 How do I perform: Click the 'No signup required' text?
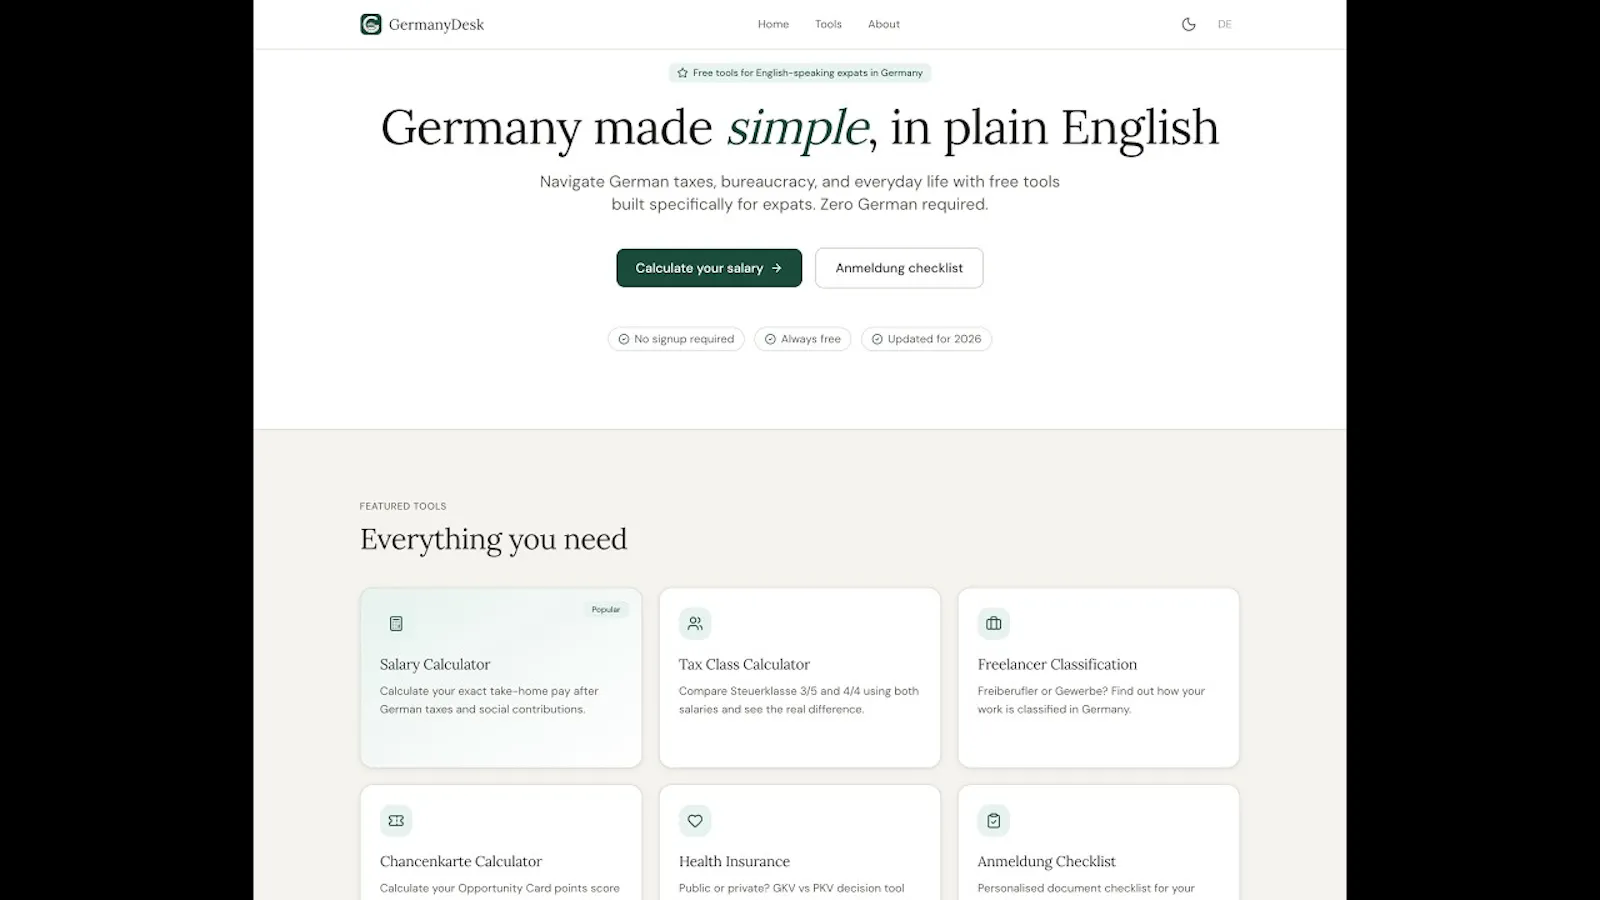pyautogui.click(x=684, y=339)
